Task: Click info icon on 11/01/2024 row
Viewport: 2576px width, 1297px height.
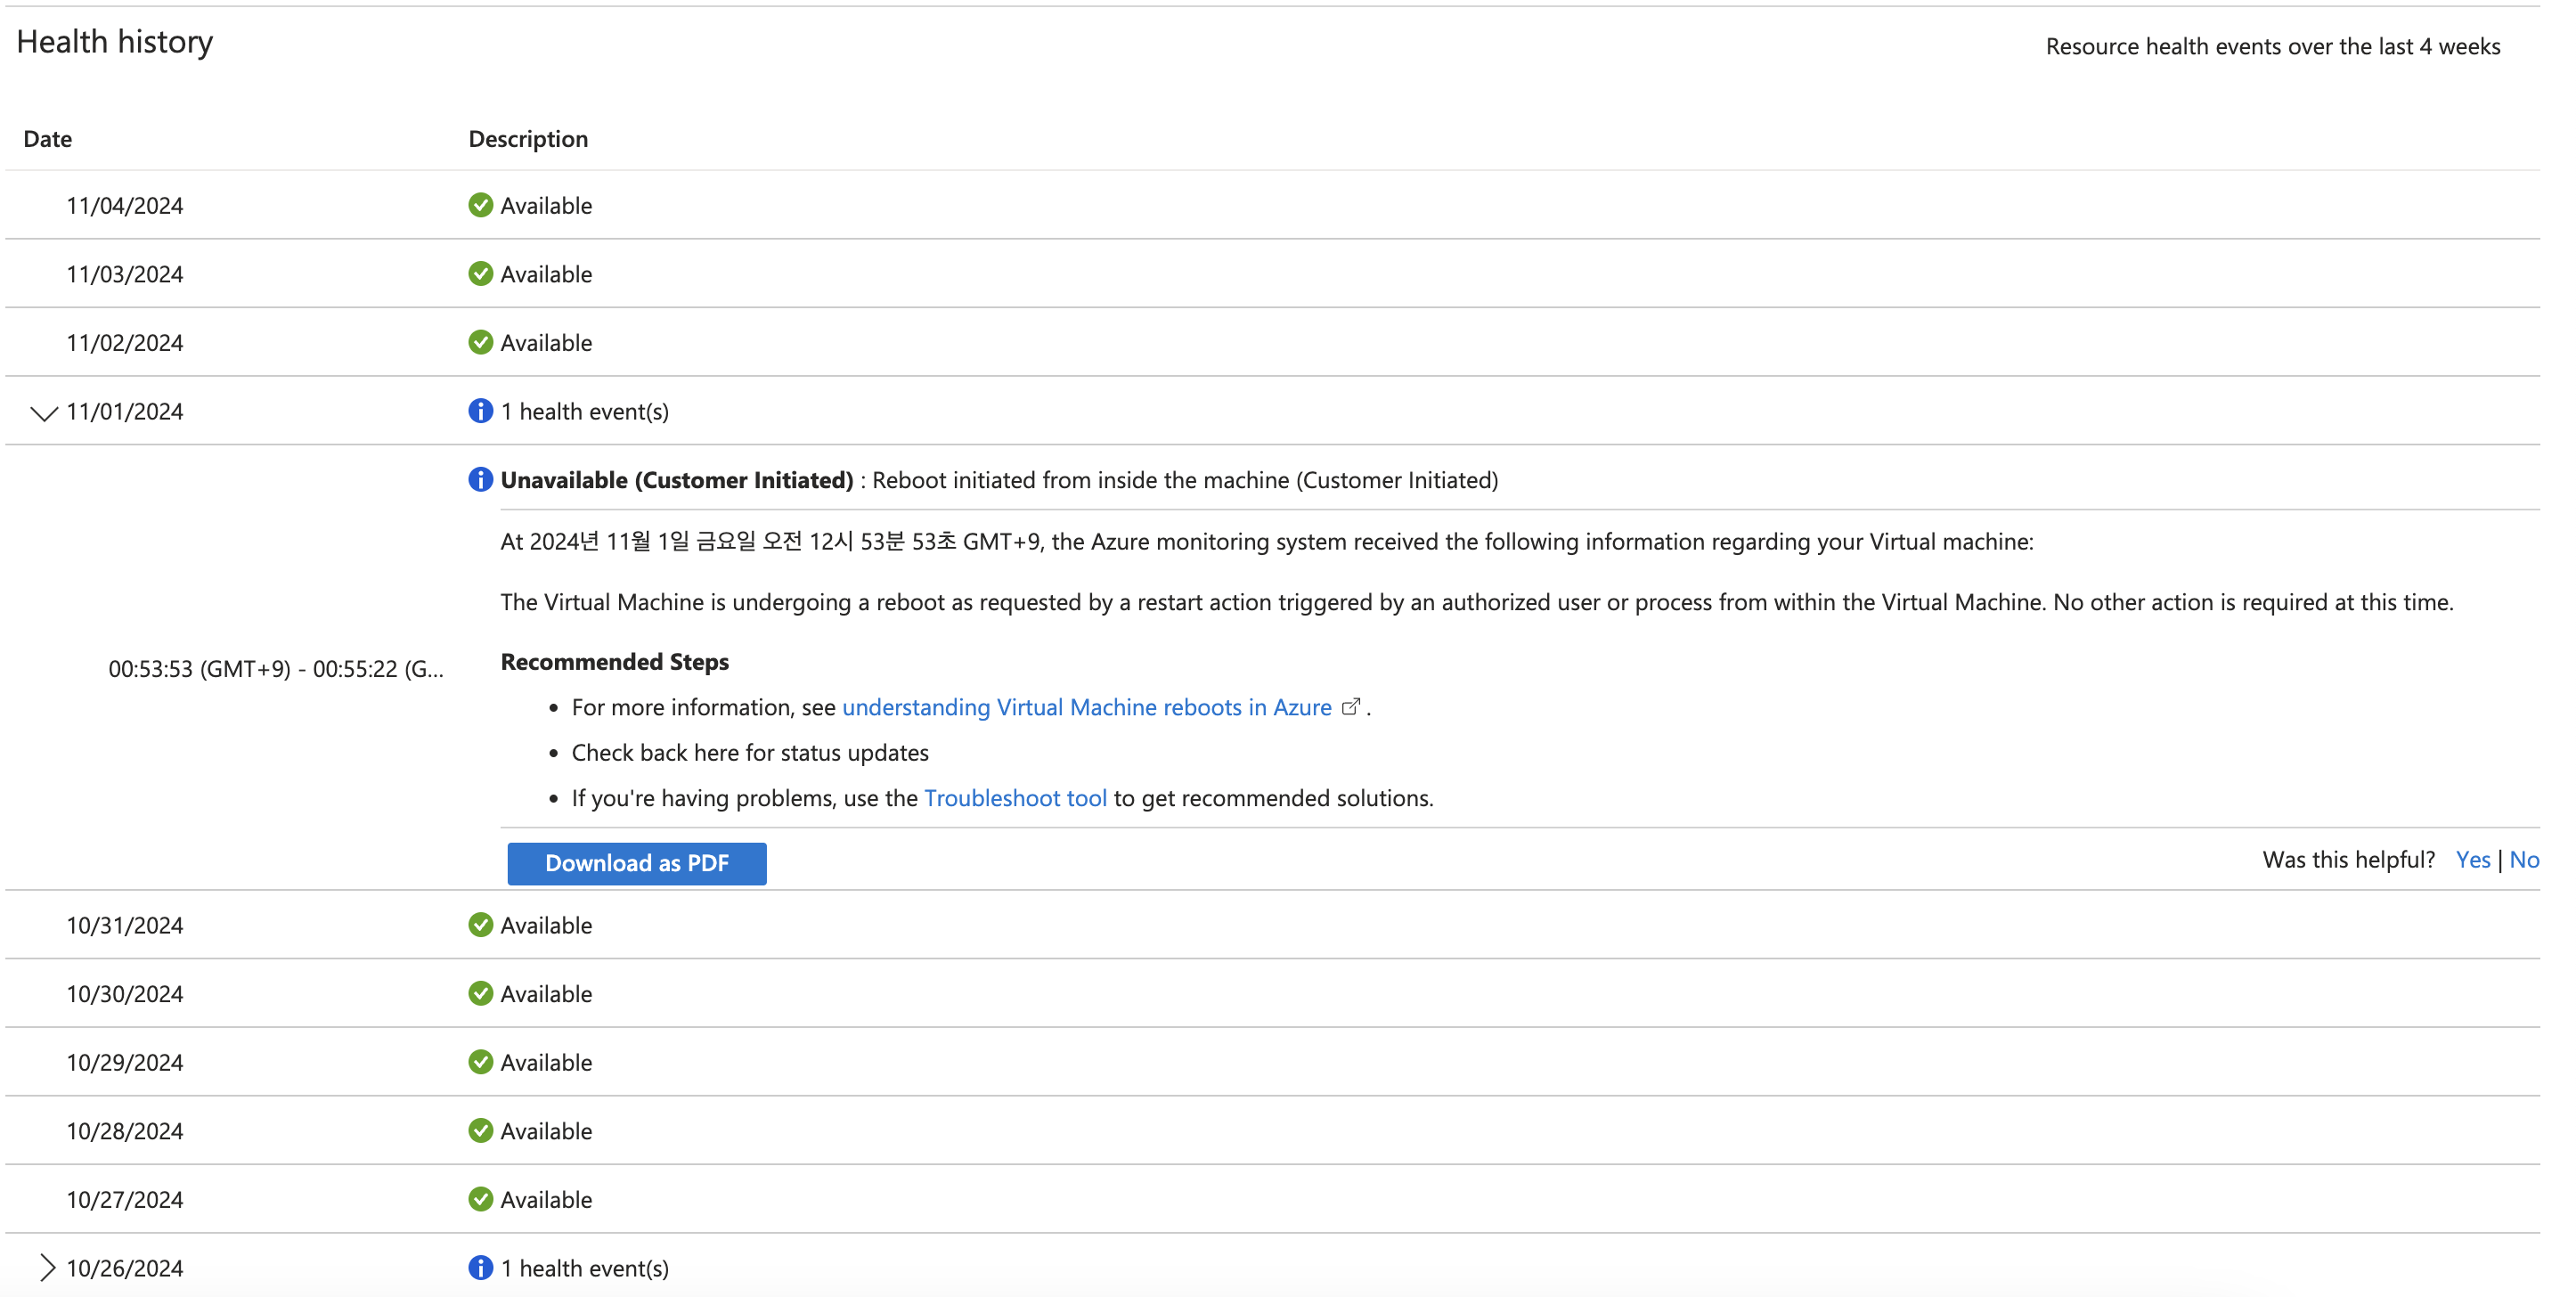Action: click(x=481, y=411)
